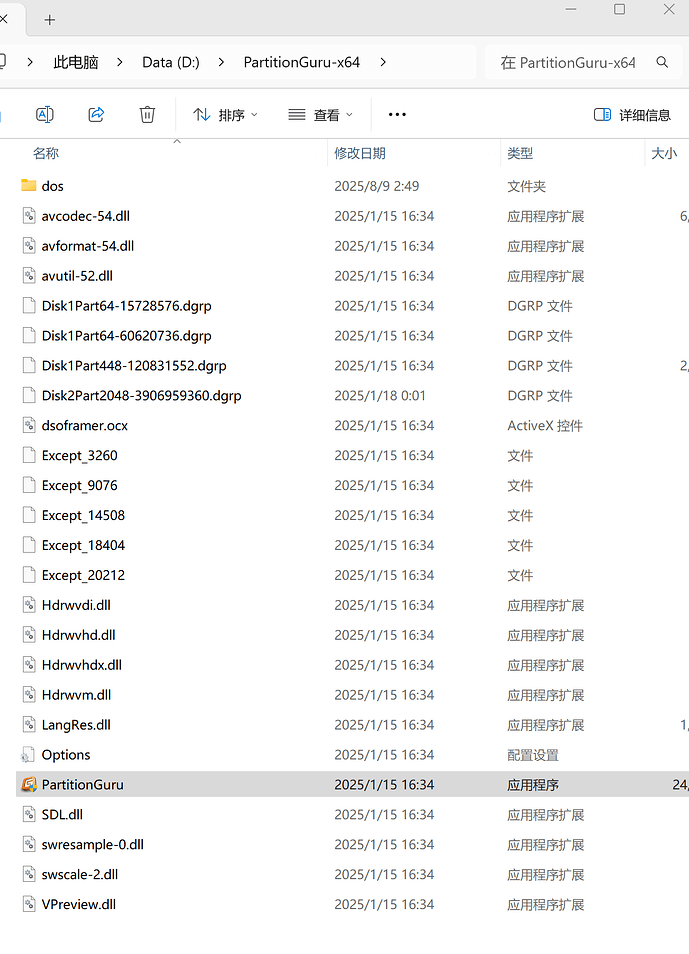689x954 pixels.
Task: Select the PartitionGuru application icon
Action: 29,784
